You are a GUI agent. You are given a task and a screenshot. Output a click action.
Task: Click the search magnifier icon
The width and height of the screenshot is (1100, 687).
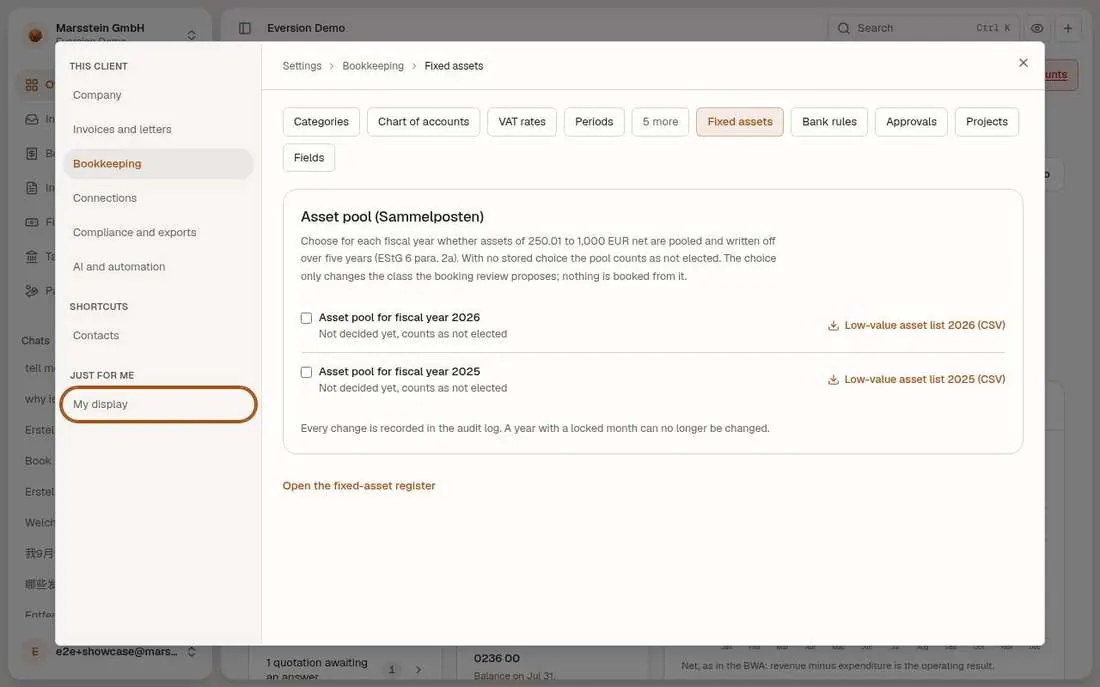[x=843, y=28]
